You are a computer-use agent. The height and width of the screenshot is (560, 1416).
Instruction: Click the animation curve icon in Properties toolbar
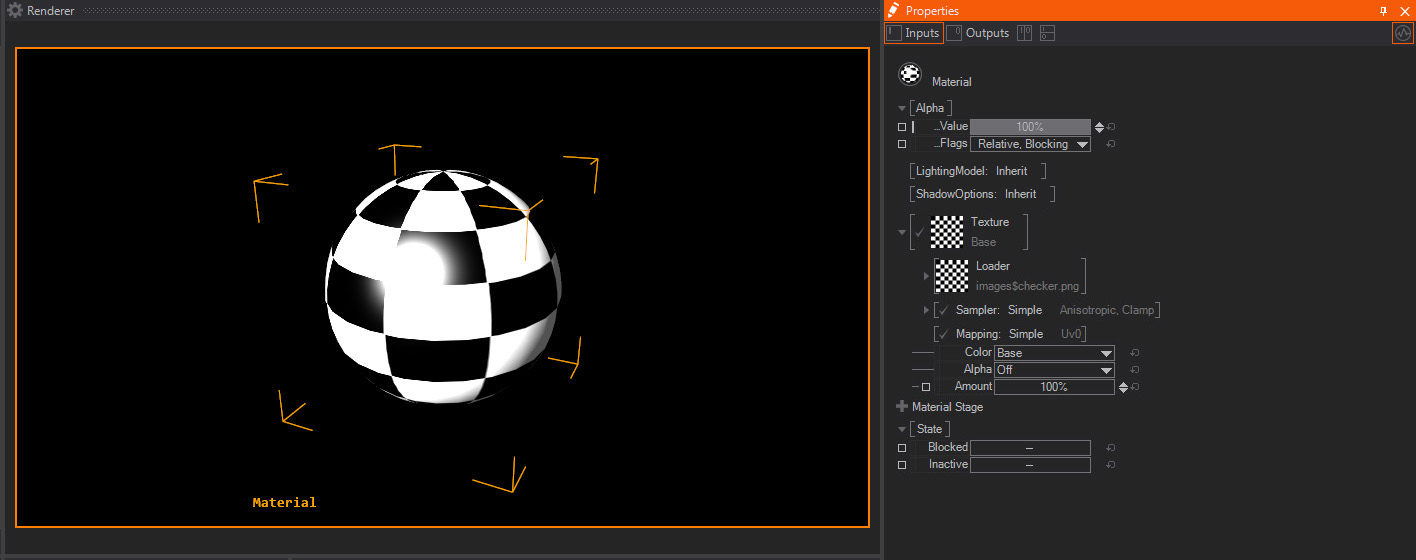coord(1403,33)
